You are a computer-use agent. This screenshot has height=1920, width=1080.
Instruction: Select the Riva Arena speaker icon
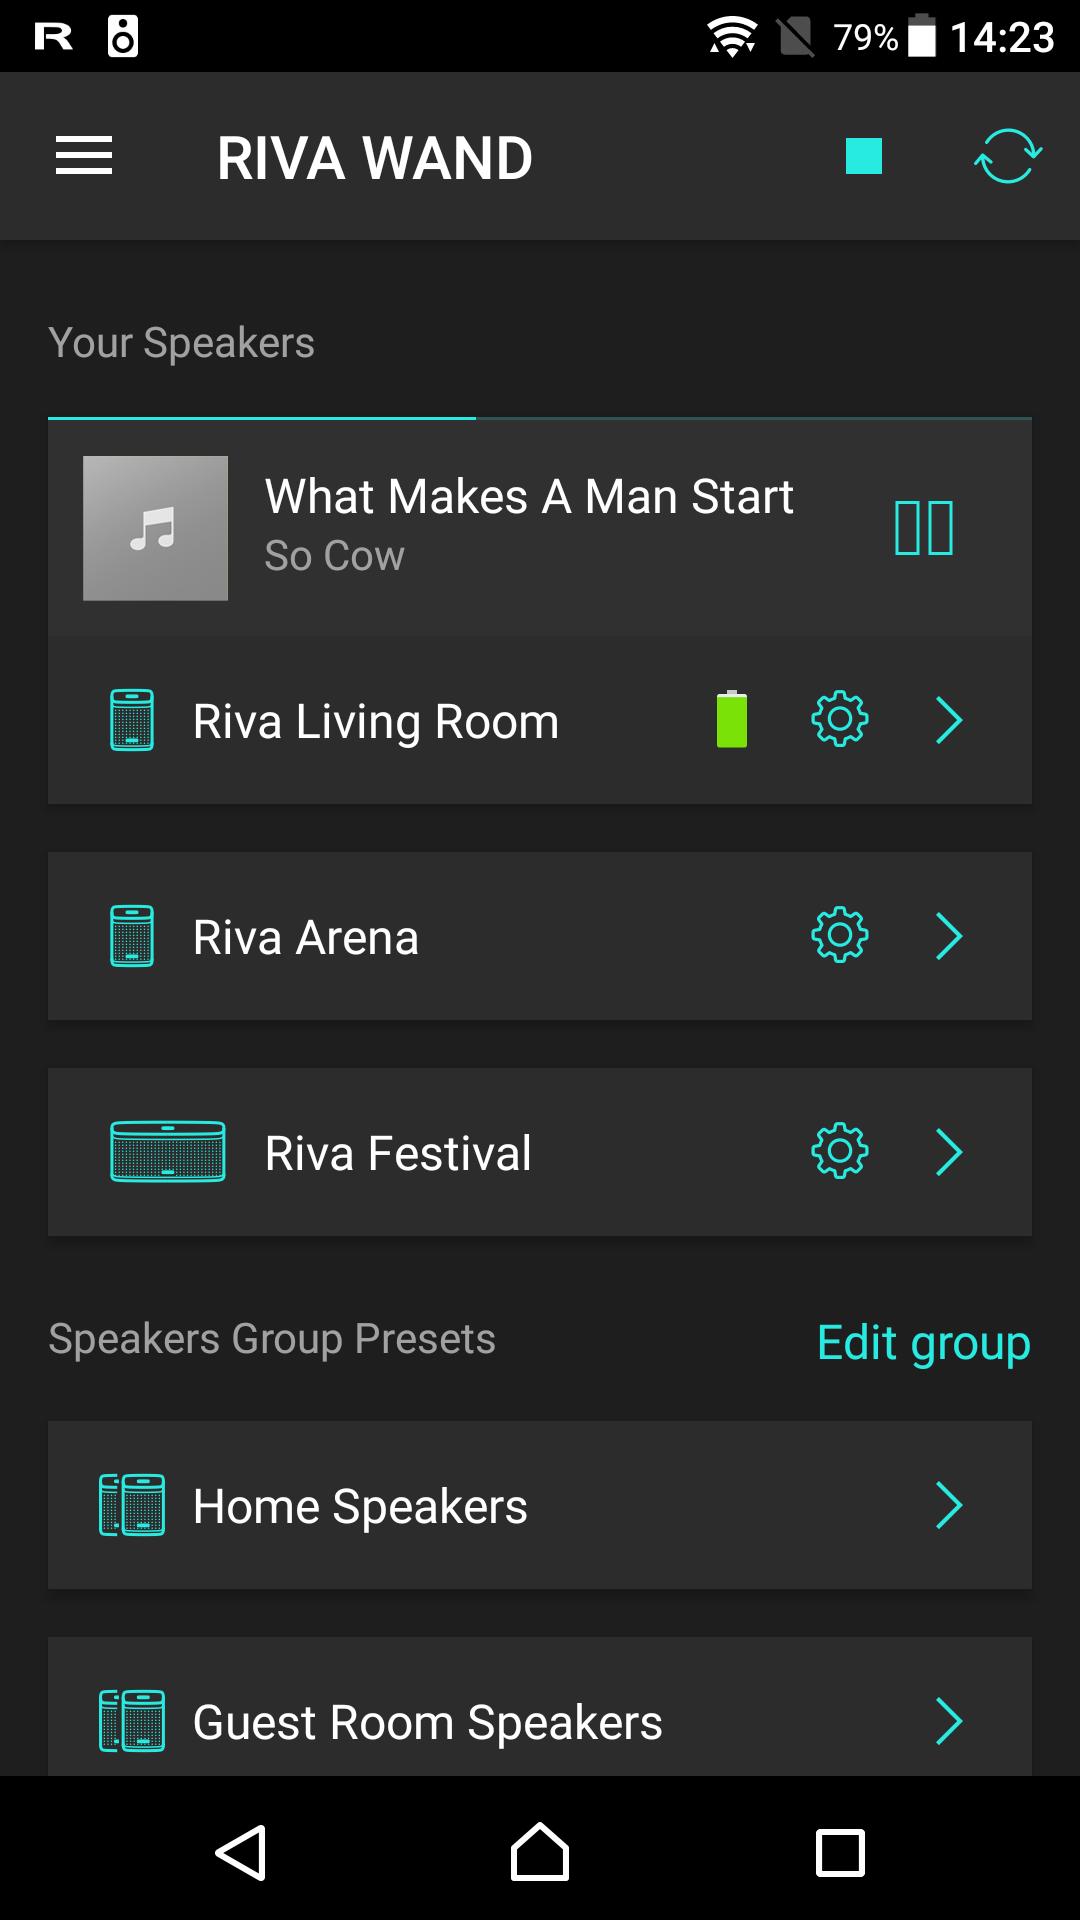coord(132,936)
